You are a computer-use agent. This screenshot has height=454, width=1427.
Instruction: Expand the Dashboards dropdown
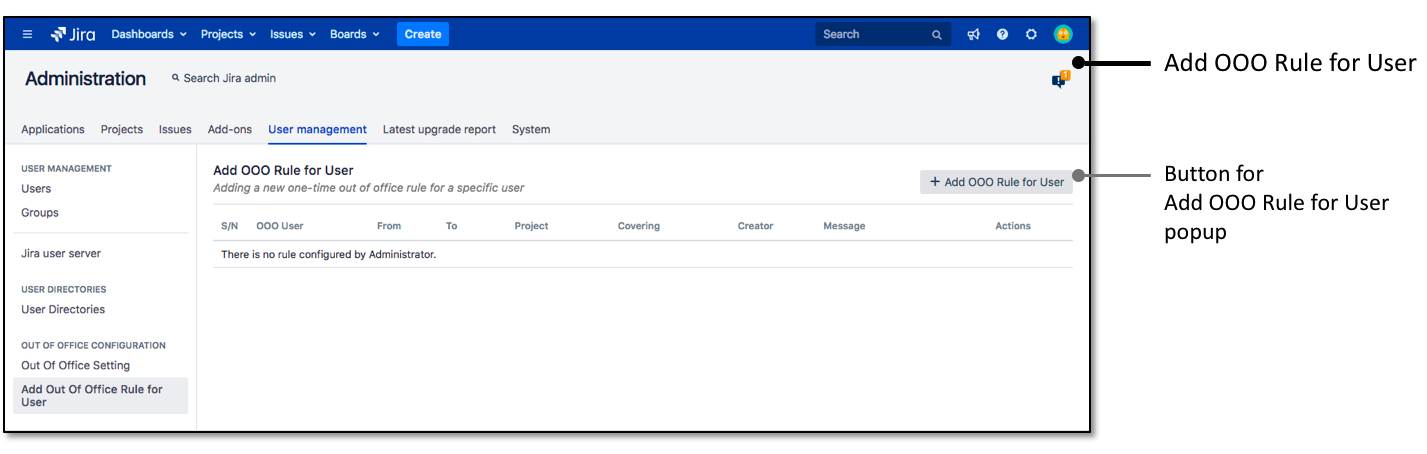coord(149,34)
